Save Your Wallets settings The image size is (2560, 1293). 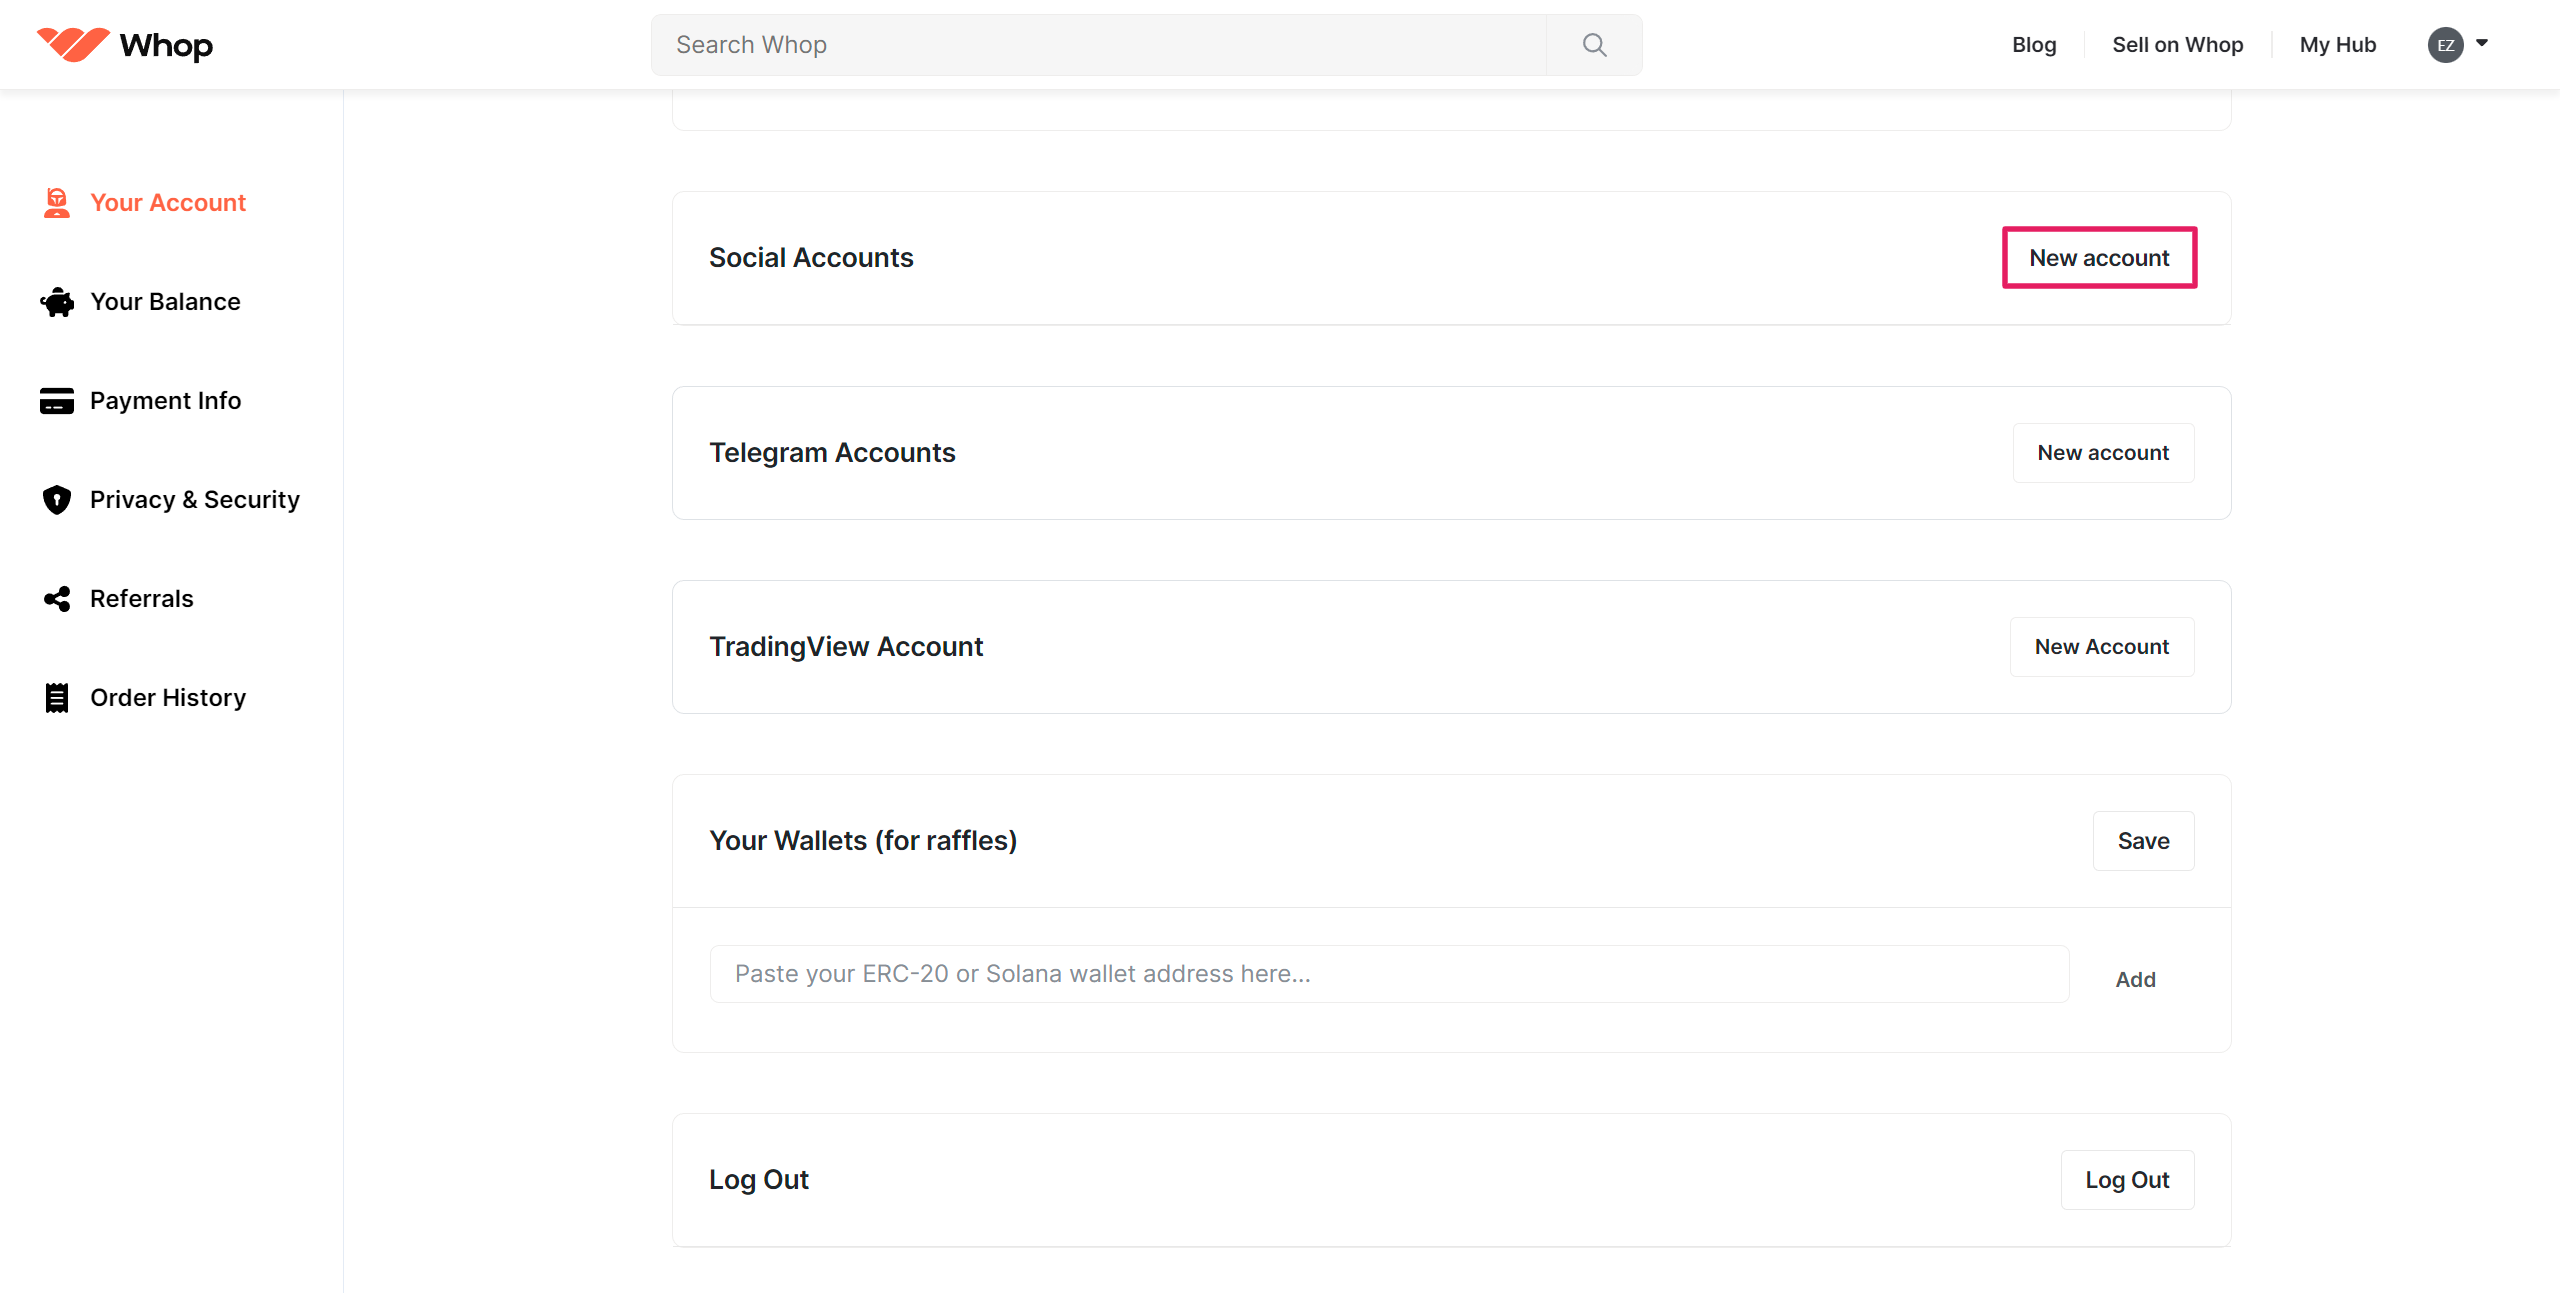[2143, 841]
